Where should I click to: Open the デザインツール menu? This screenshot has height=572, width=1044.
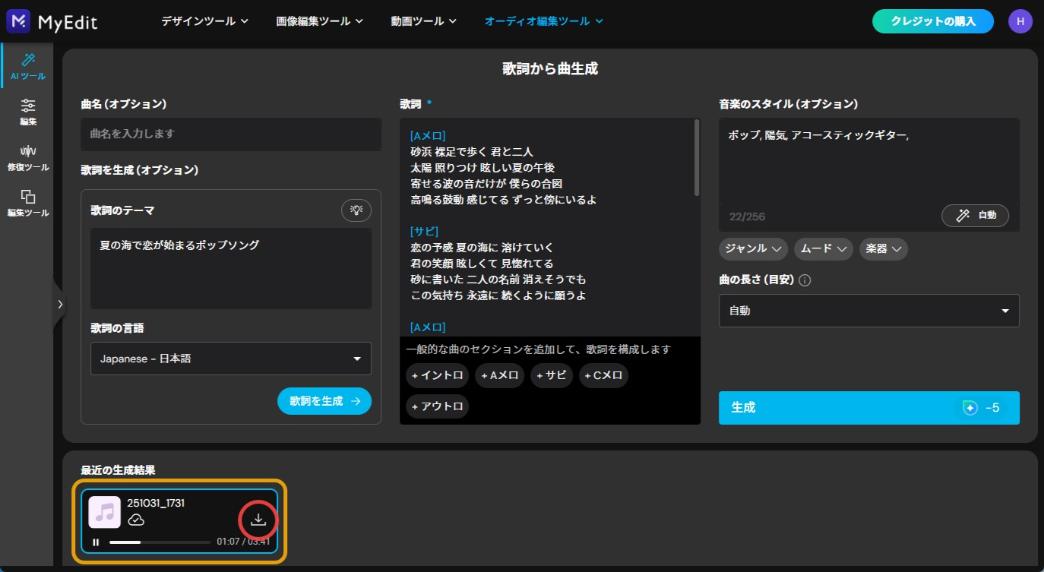point(204,21)
